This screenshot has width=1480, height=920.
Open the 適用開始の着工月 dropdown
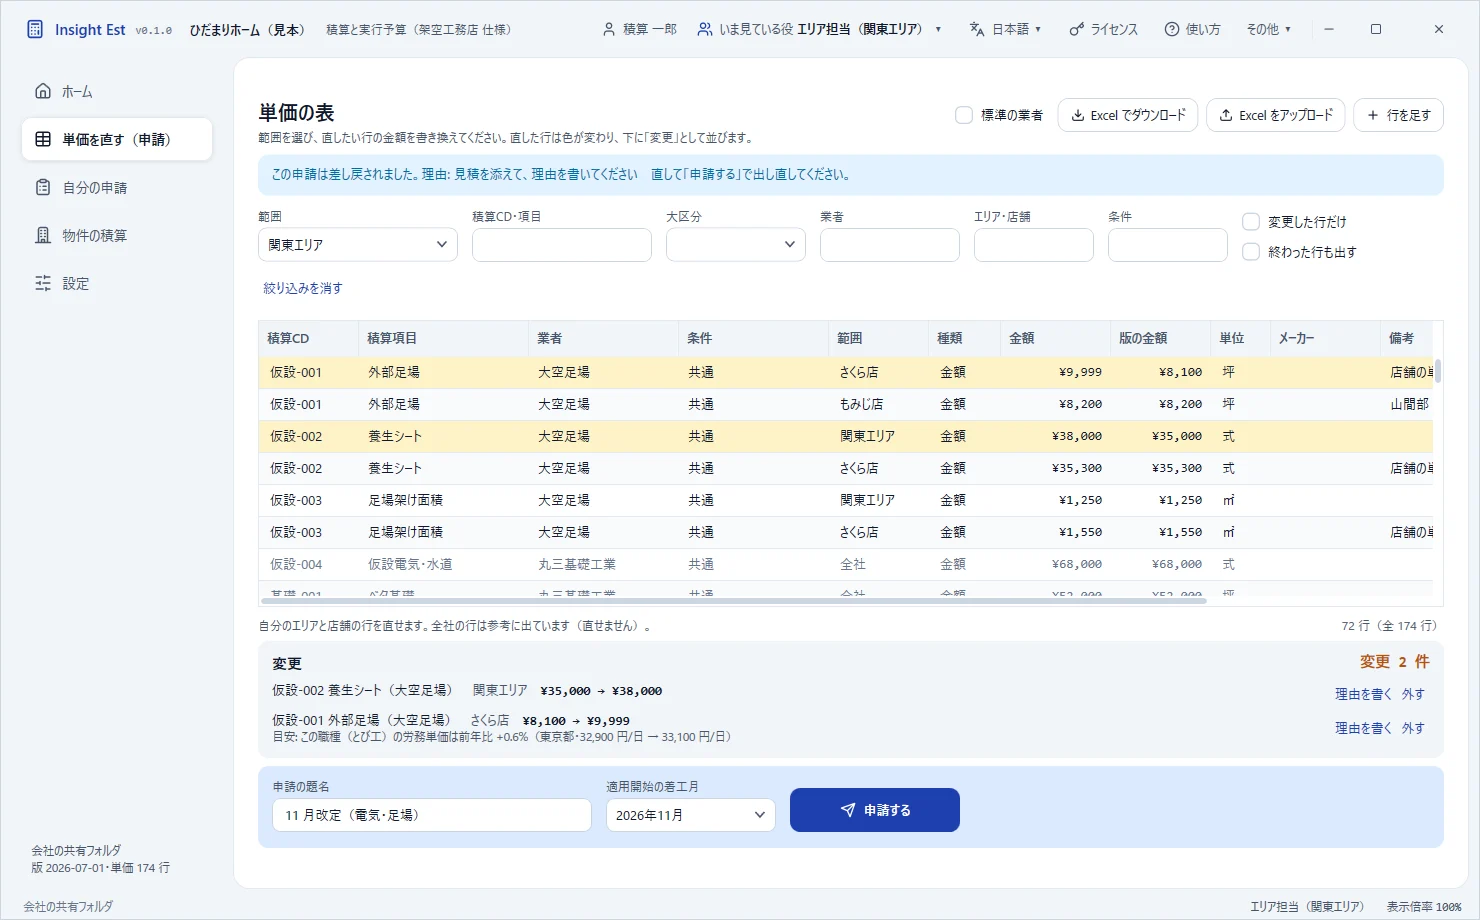[x=691, y=815]
